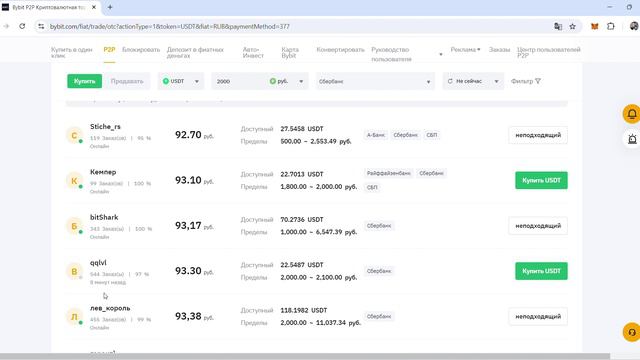Click the alarm alert icon on right side

(x=632, y=139)
